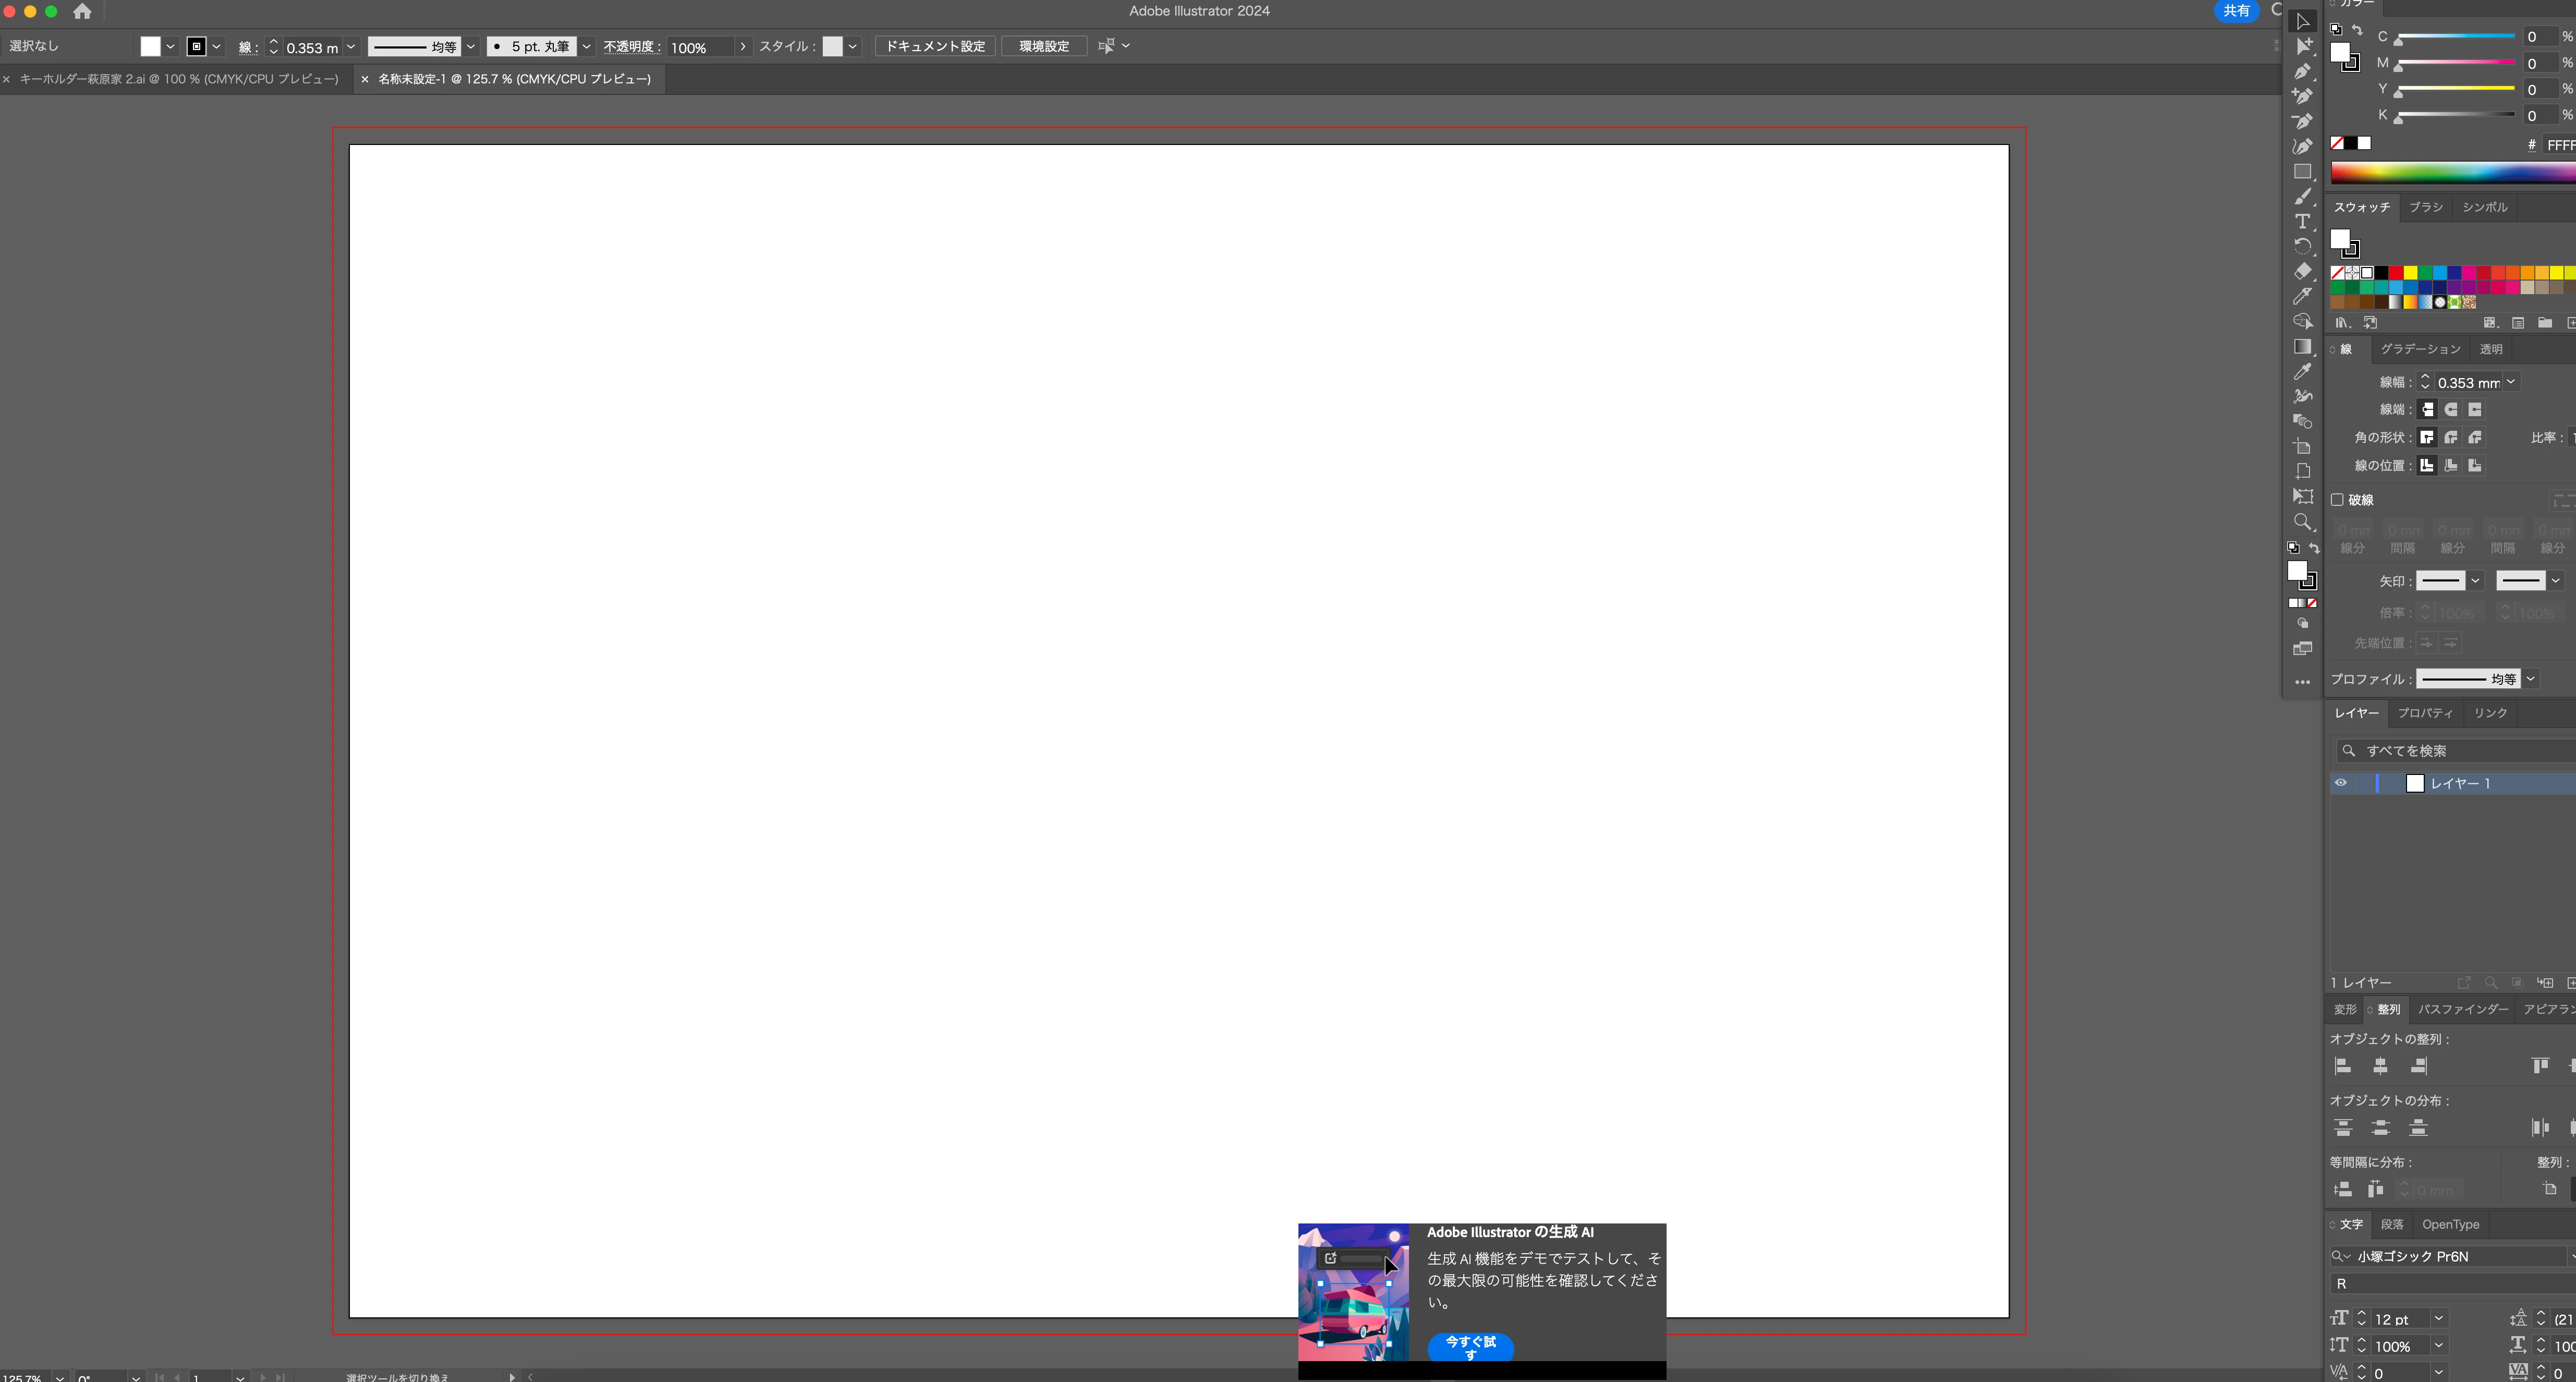Click the color spectrum bar
Image resolution: width=2576 pixels, height=1382 pixels.
click(x=2450, y=173)
